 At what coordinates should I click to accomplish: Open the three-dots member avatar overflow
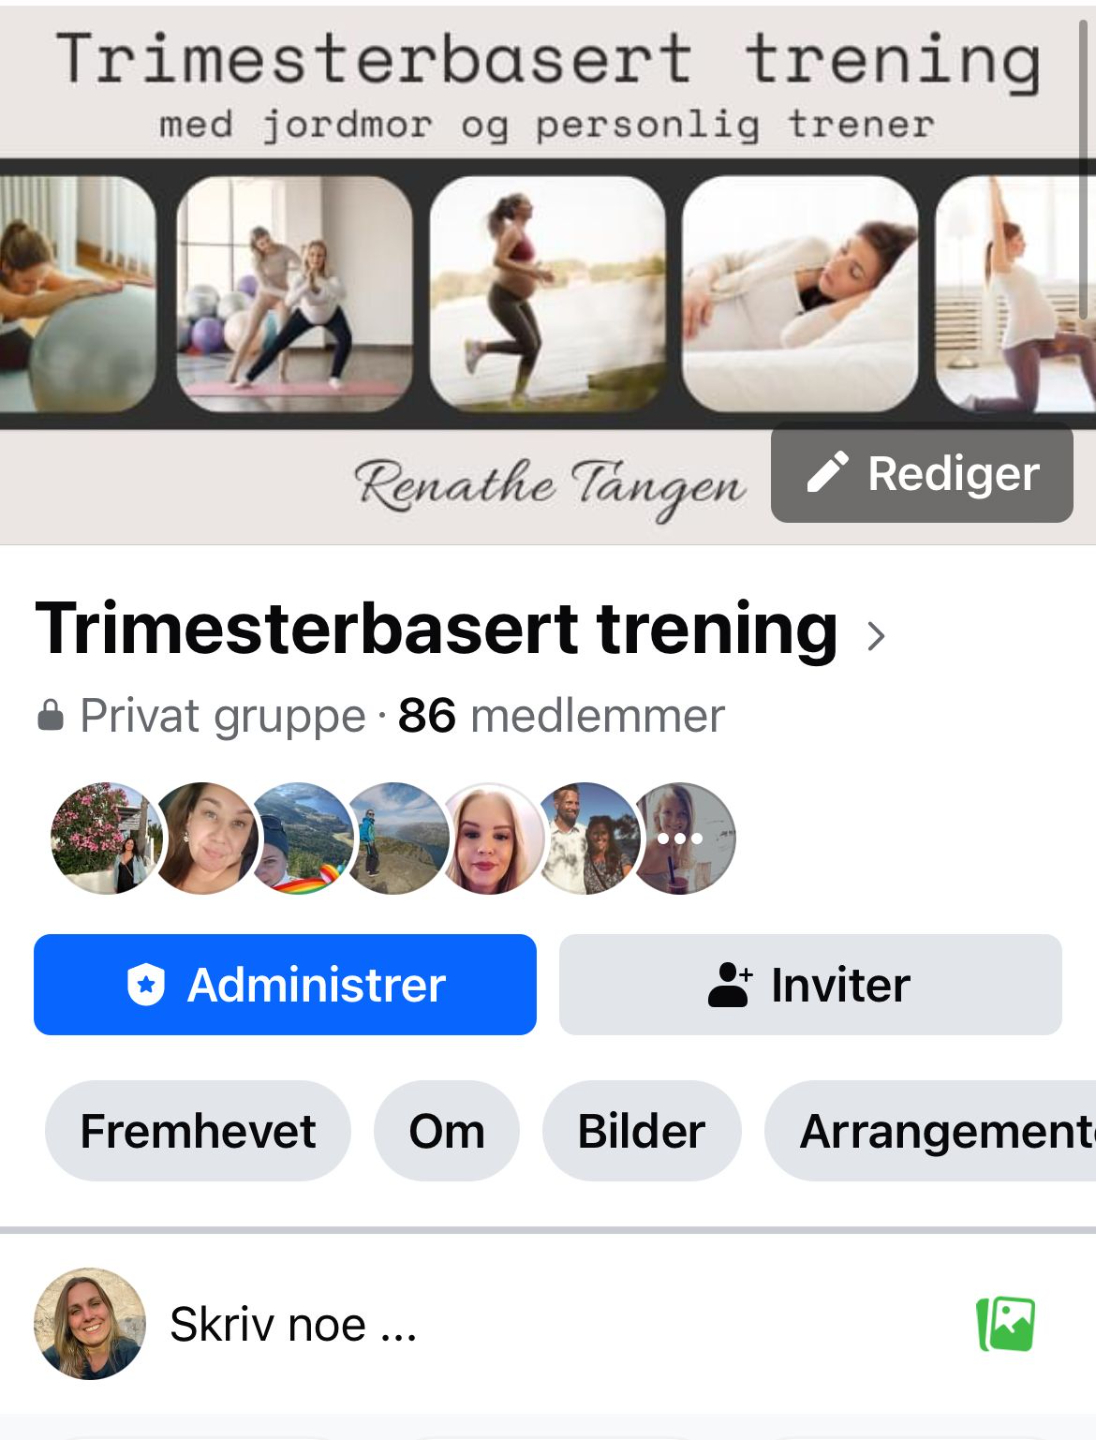(680, 838)
